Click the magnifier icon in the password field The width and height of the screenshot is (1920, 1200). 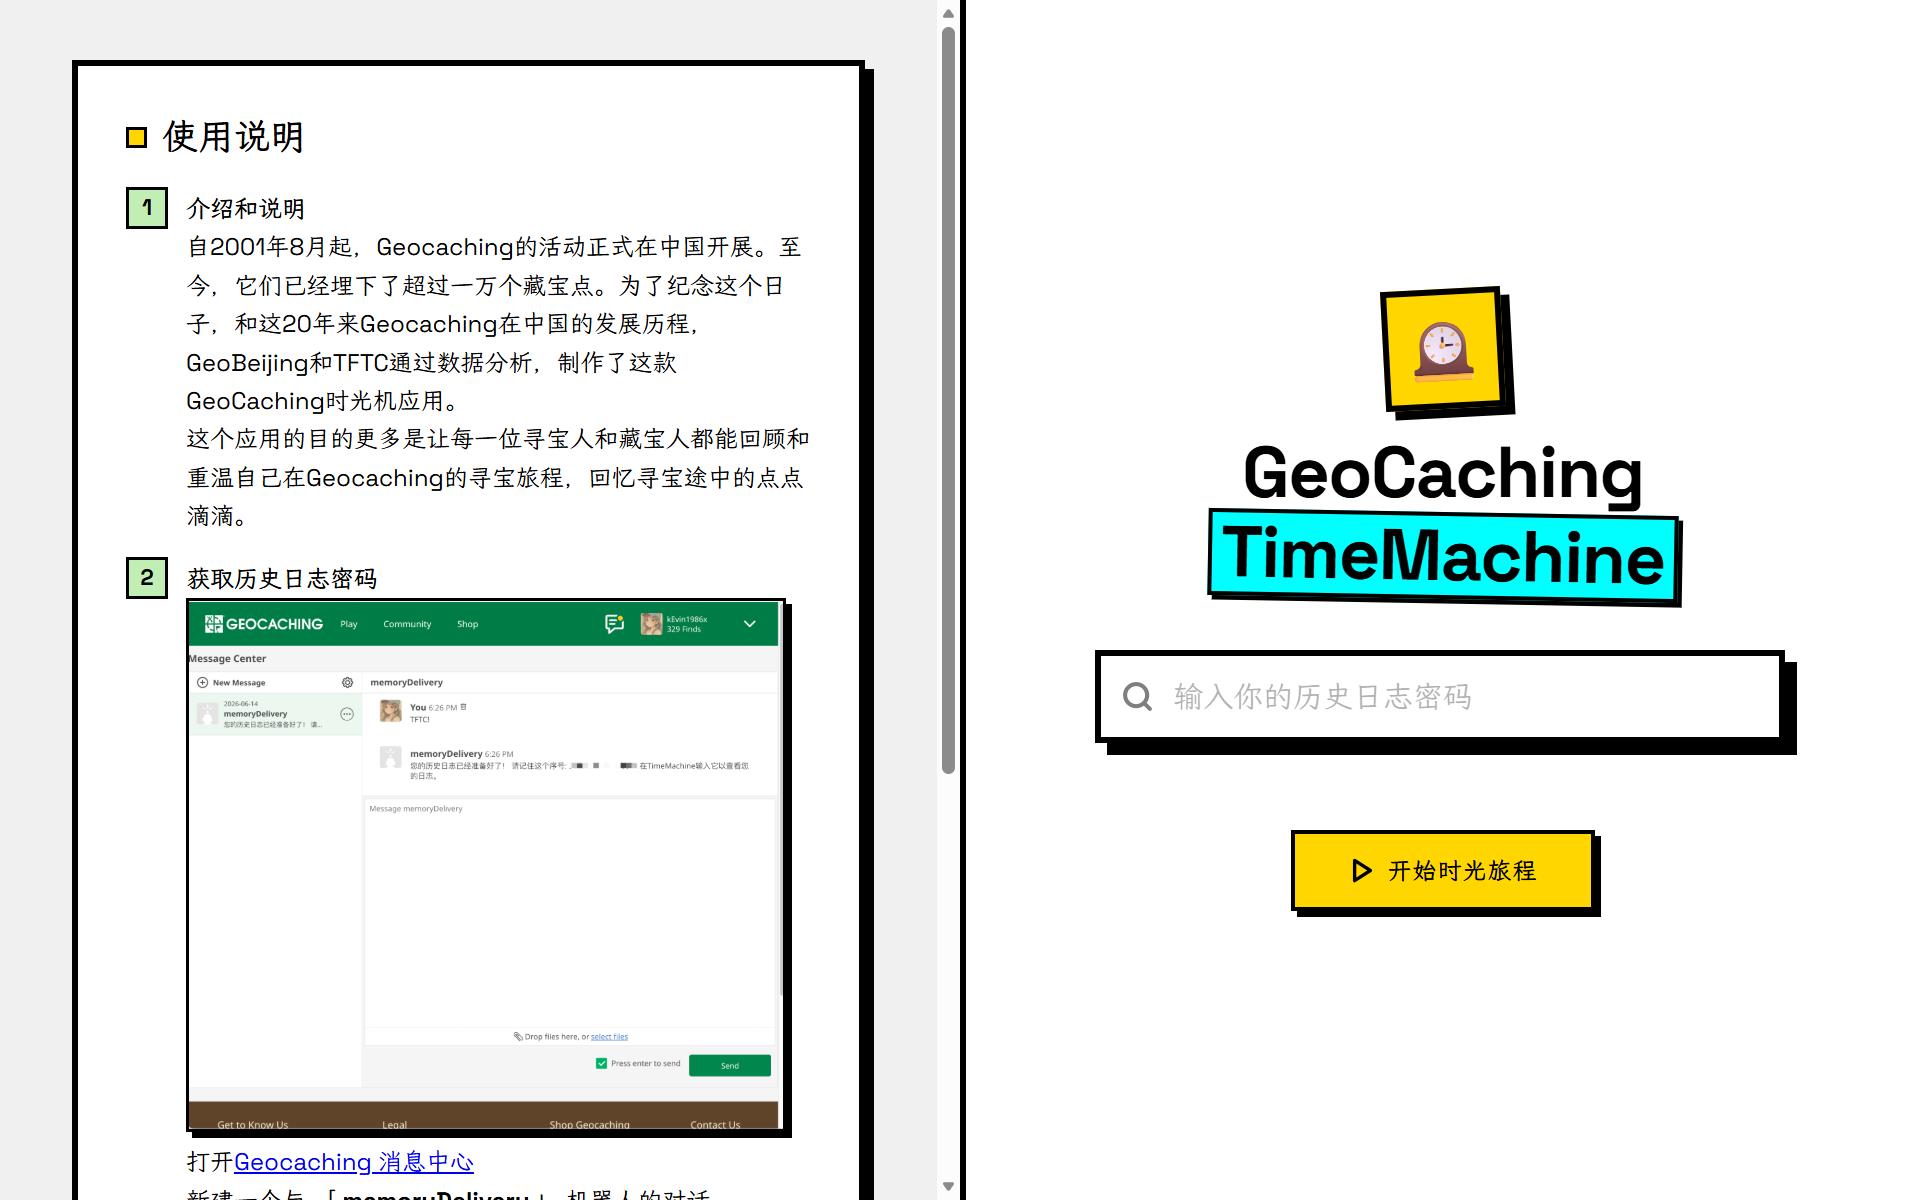point(1137,696)
